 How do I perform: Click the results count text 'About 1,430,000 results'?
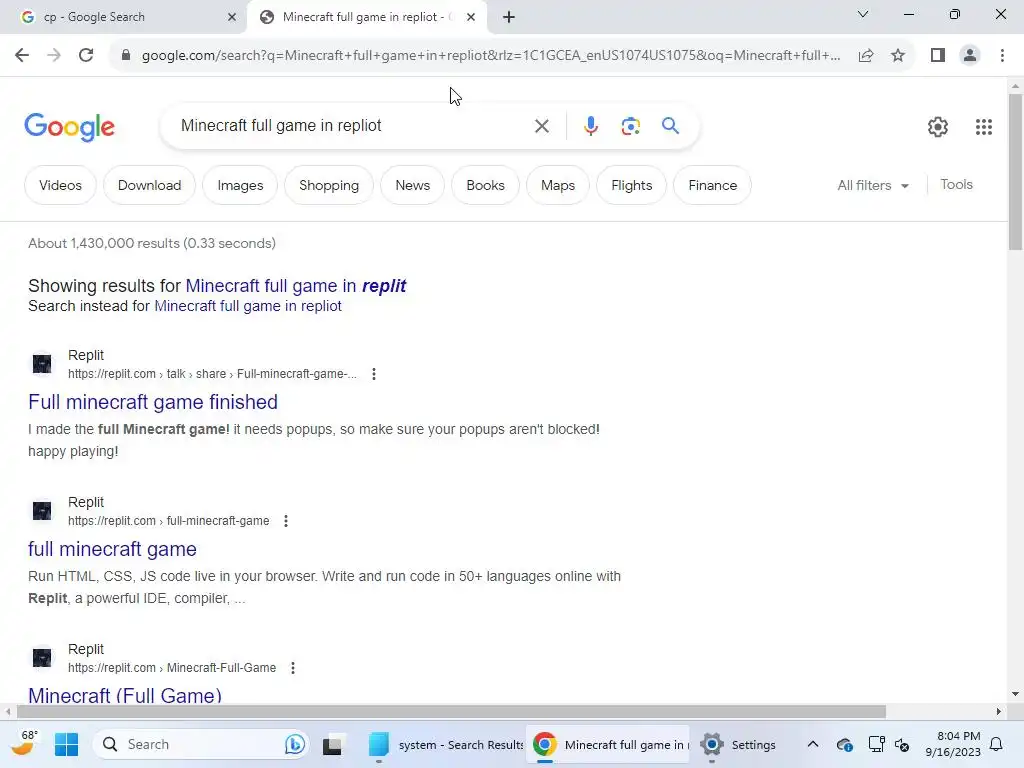coord(152,243)
